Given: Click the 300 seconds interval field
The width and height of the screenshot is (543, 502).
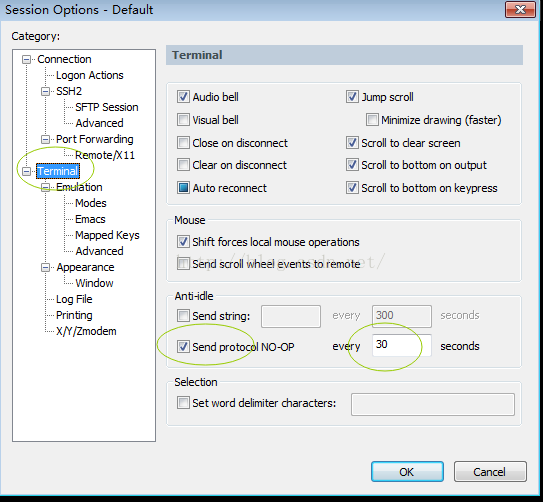Looking at the screenshot, I should tap(402, 316).
